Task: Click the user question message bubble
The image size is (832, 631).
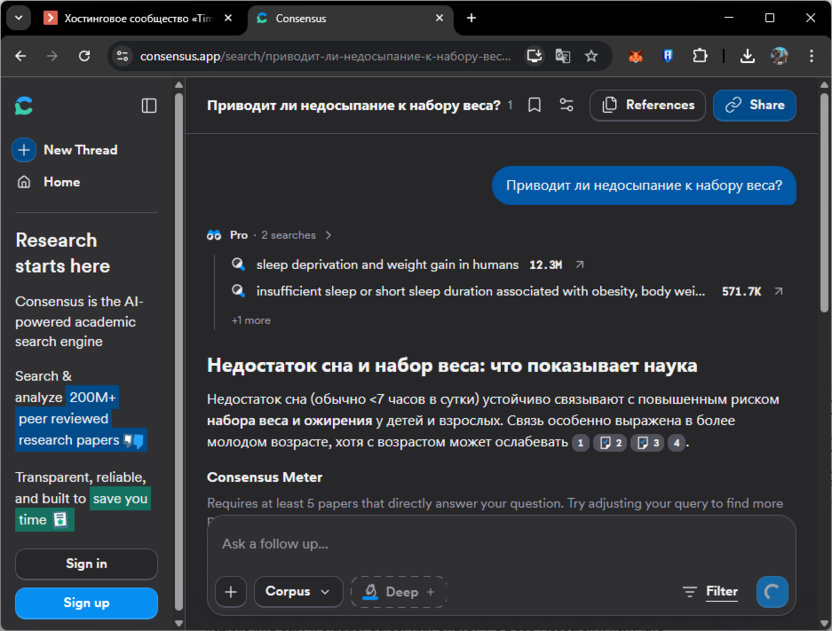Action: tap(644, 186)
